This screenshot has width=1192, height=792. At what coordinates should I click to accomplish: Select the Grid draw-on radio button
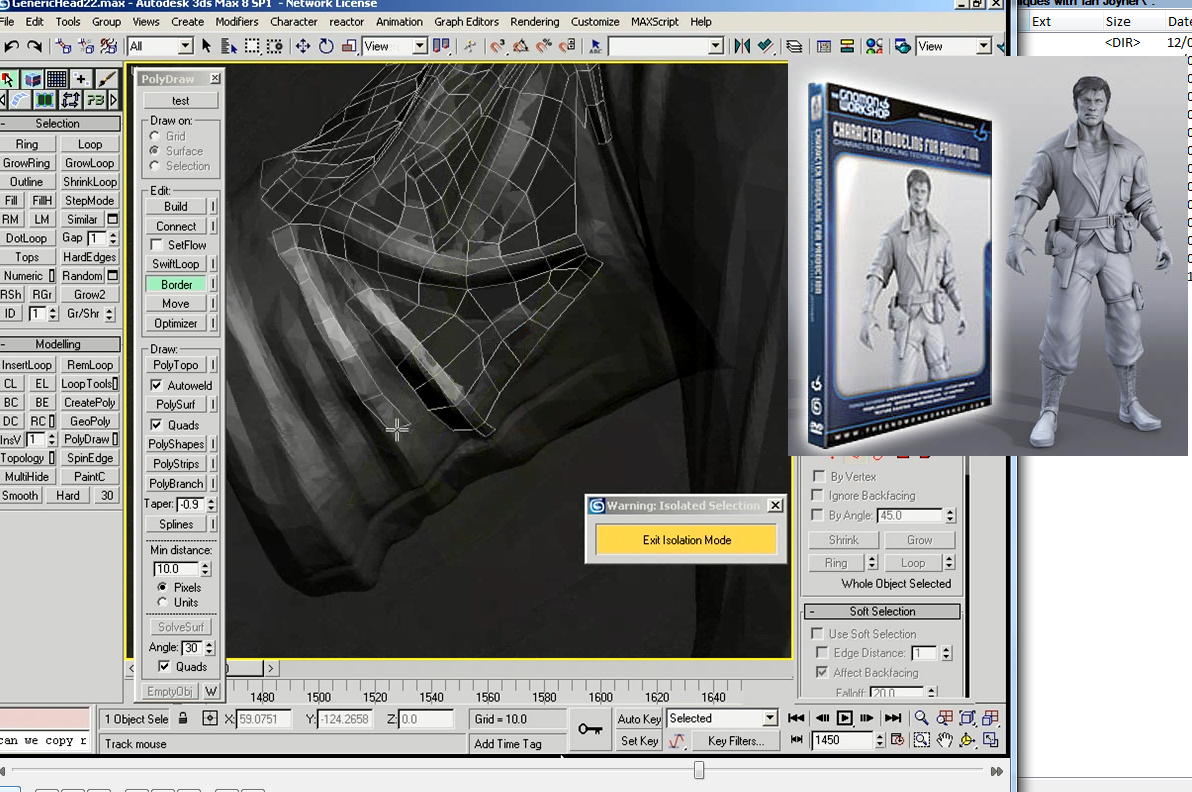tap(154, 136)
